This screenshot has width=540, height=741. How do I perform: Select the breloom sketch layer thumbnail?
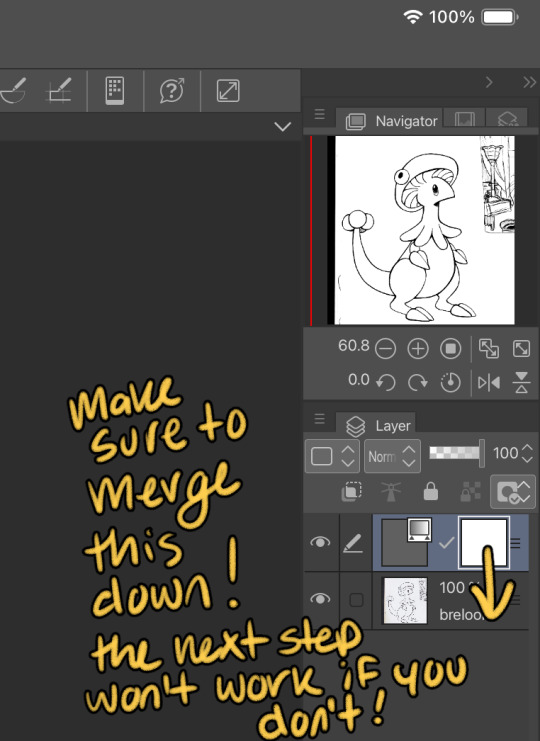coord(405,600)
